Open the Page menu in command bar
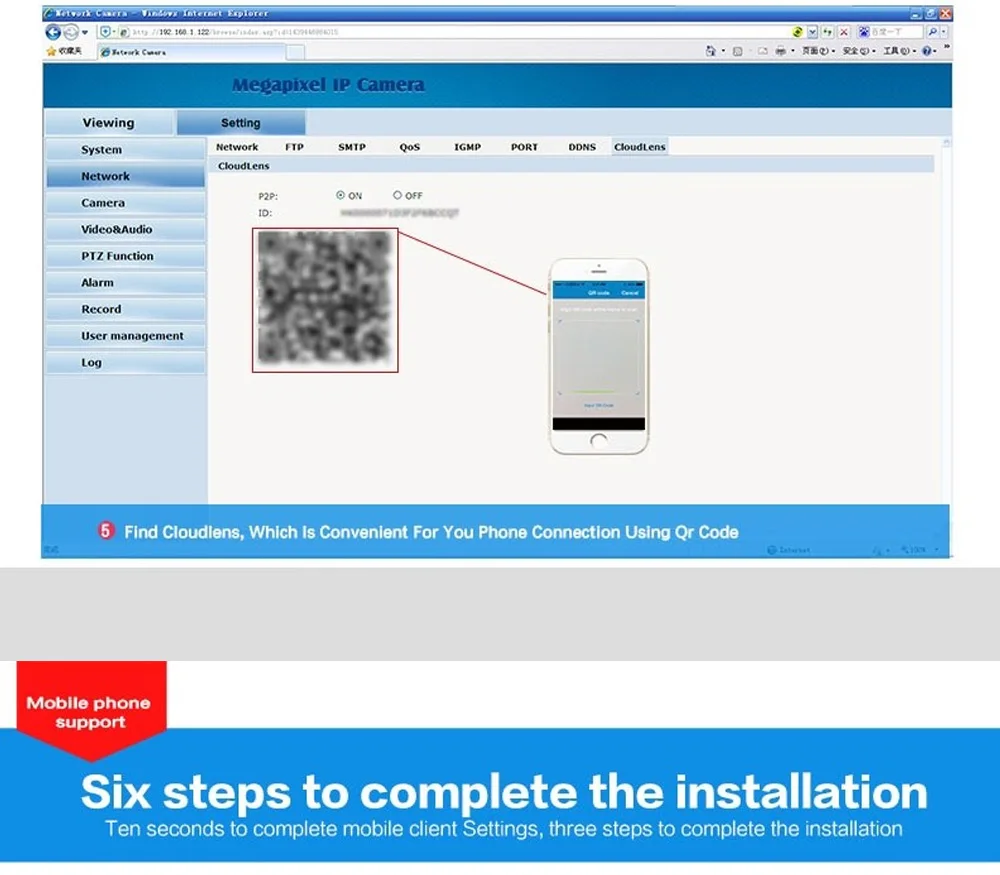Image resolution: width=1000 pixels, height=875 pixels. point(818,51)
